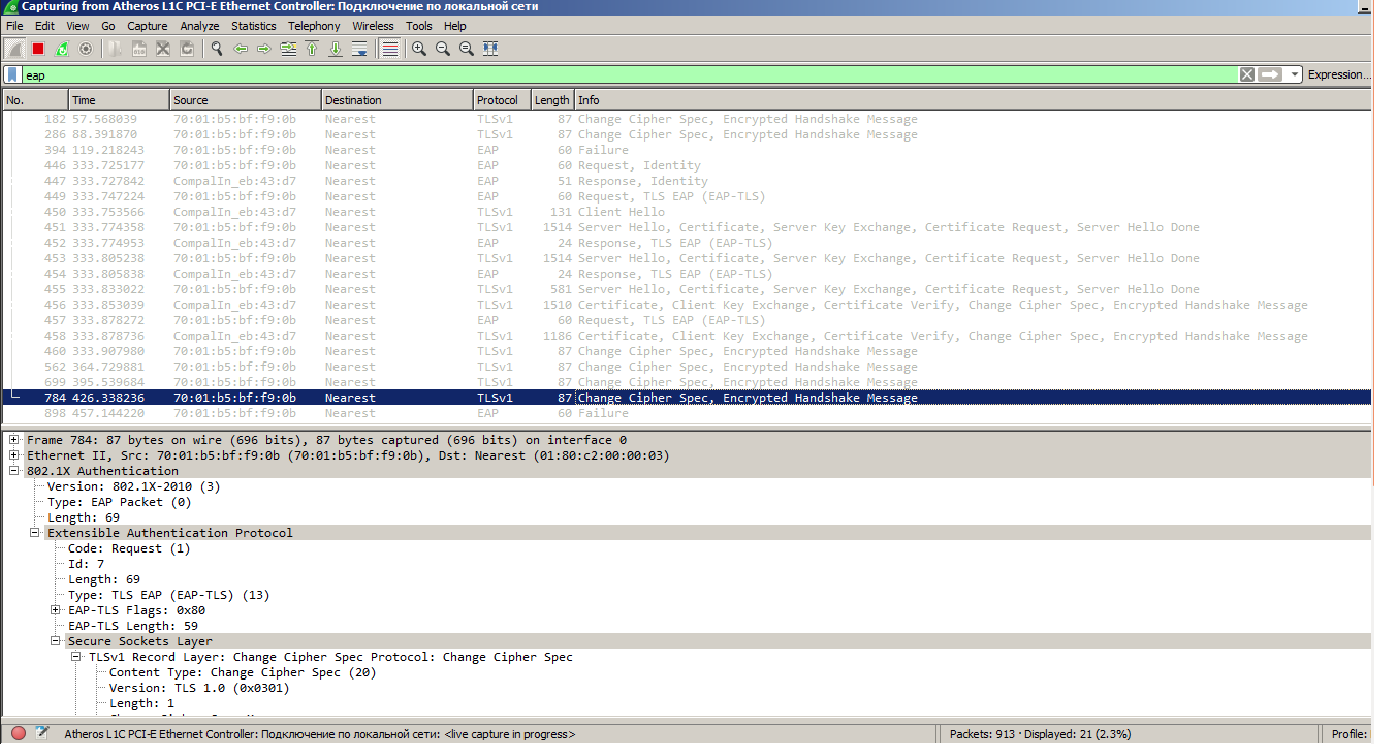The width and height of the screenshot is (1374, 744).
Task: Click the Packets: 913 Displayed status text
Action: 1040,734
